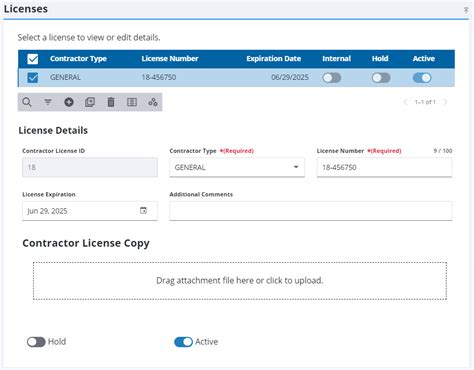Image resolution: width=474 pixels, height=370 pixels.
Task: Add a new license with plus icon
Action: (69, 102)
